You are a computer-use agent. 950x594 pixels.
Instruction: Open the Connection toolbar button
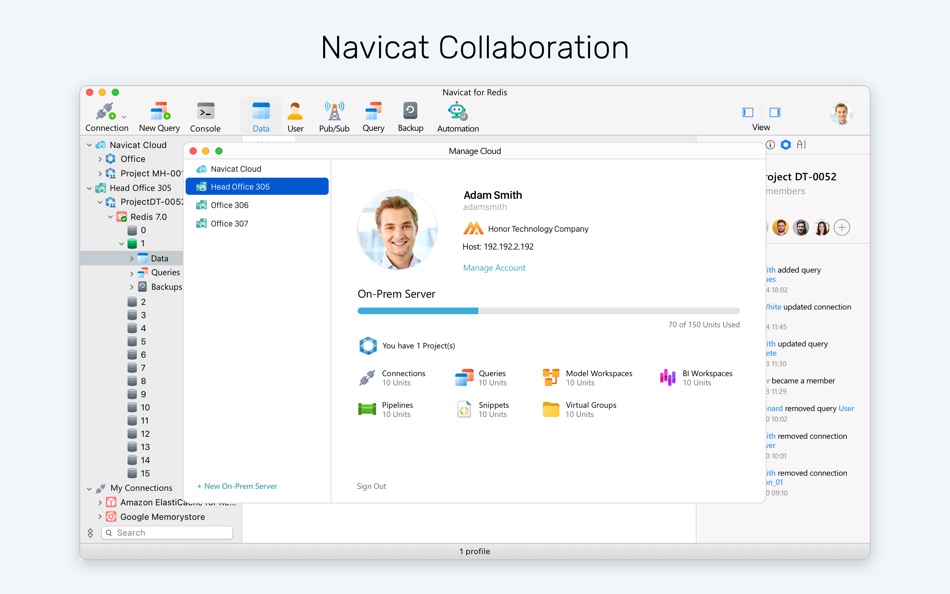pos(106,117)
